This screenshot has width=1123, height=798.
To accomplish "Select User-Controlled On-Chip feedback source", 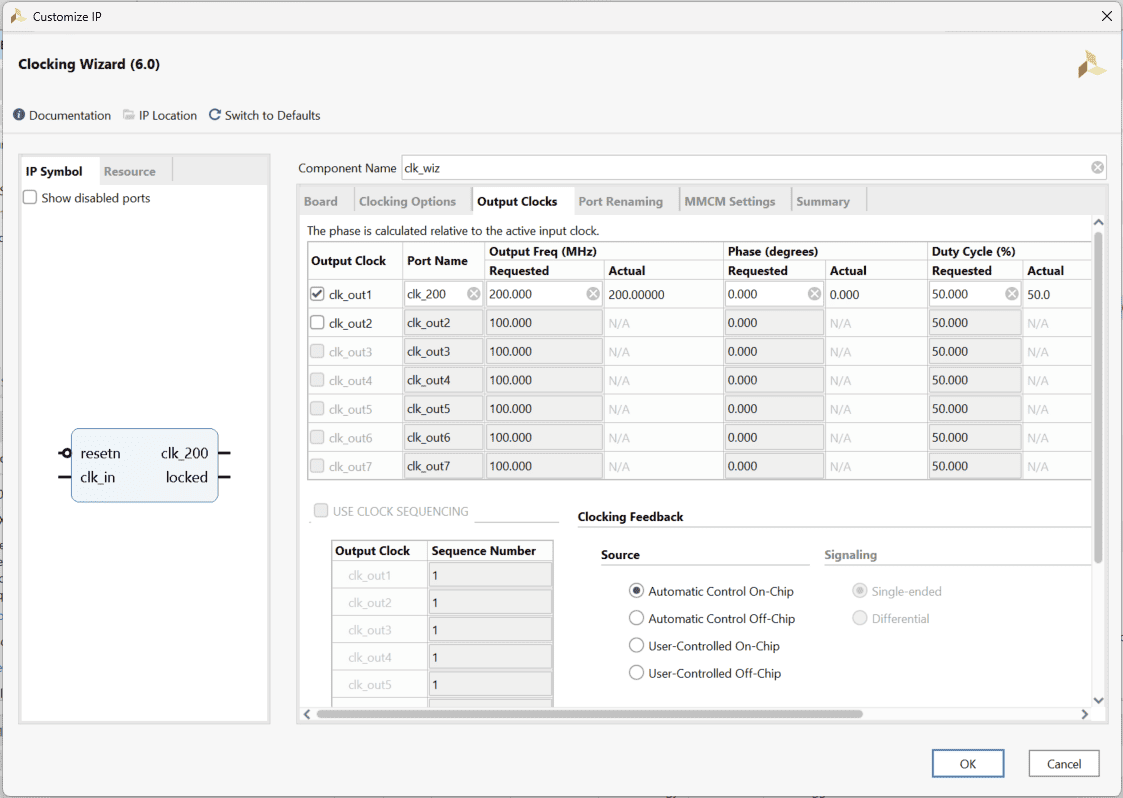I will [636, 646].
